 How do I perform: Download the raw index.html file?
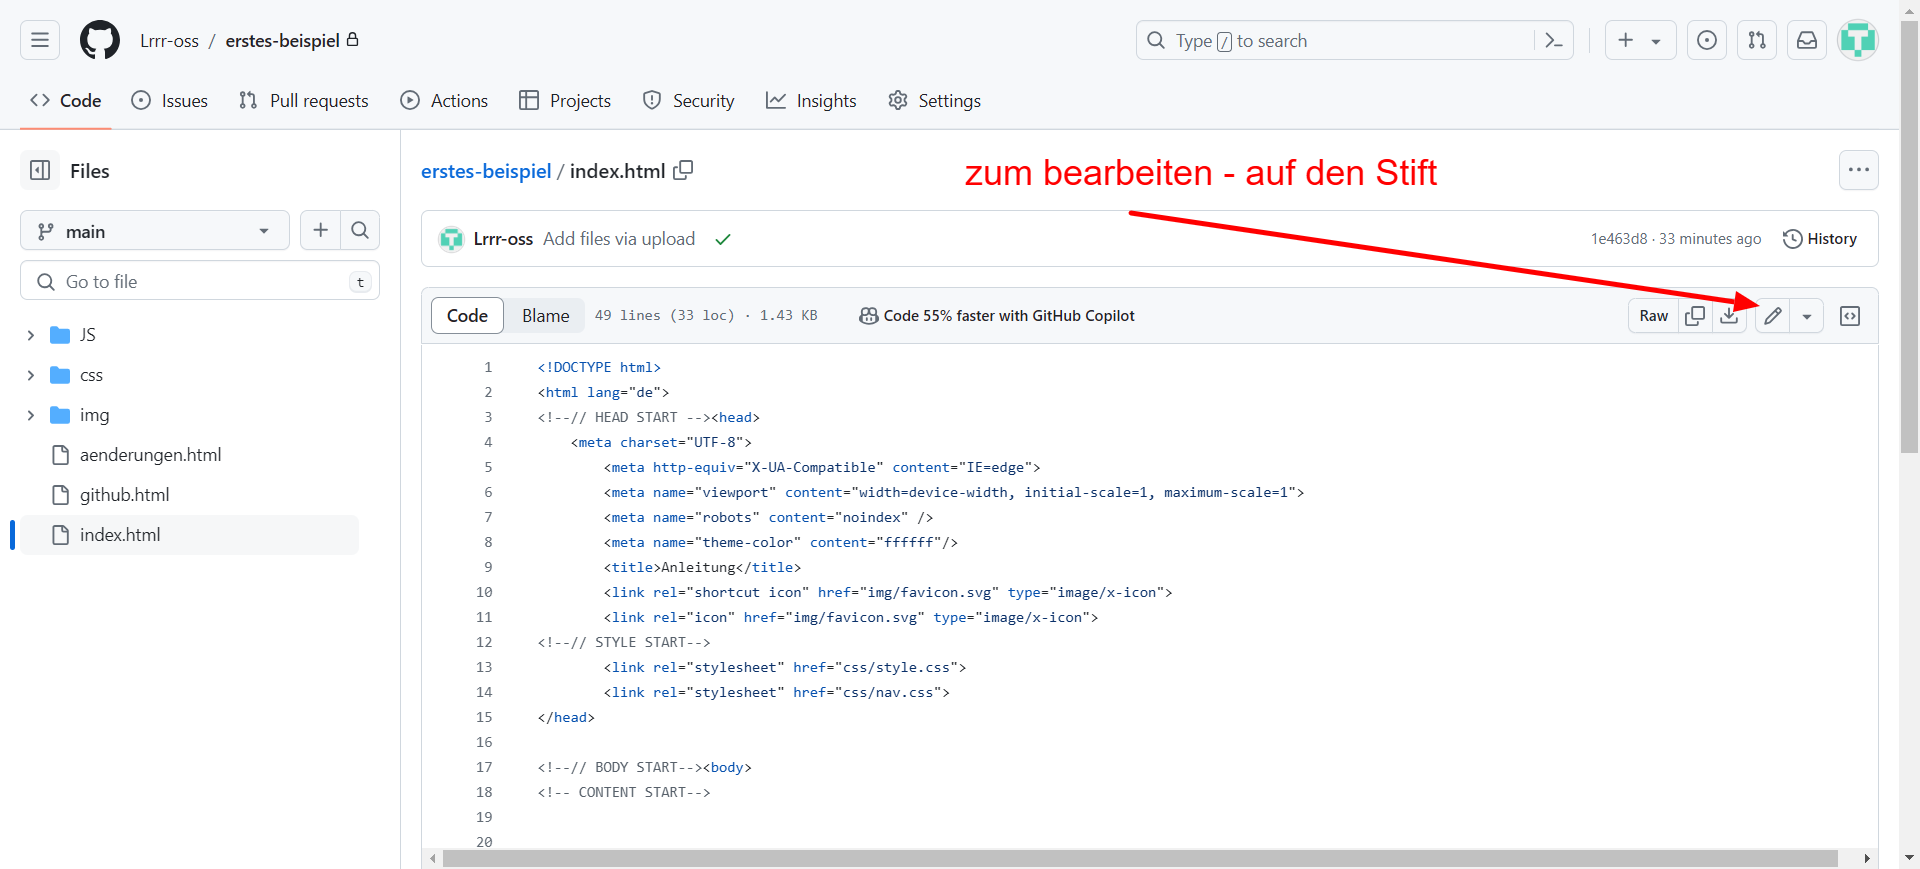pos(1729,316)
